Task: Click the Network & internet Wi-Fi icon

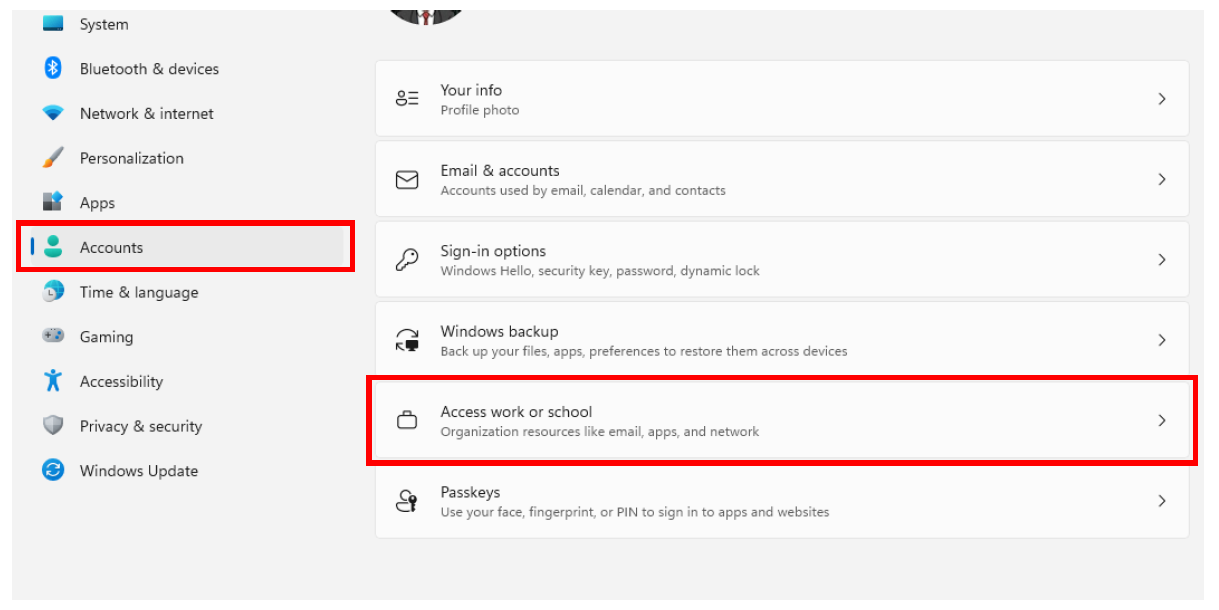Action: (x=53, y=114)
